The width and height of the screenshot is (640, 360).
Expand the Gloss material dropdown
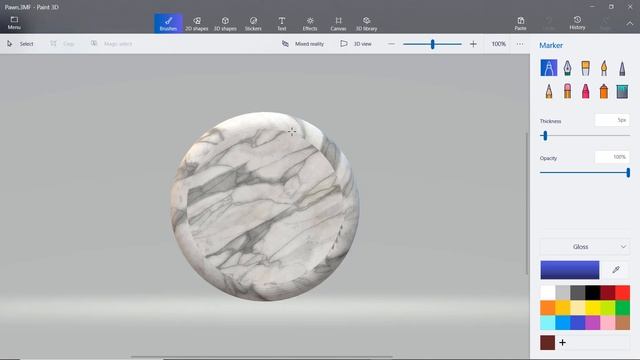pos(585,247)
